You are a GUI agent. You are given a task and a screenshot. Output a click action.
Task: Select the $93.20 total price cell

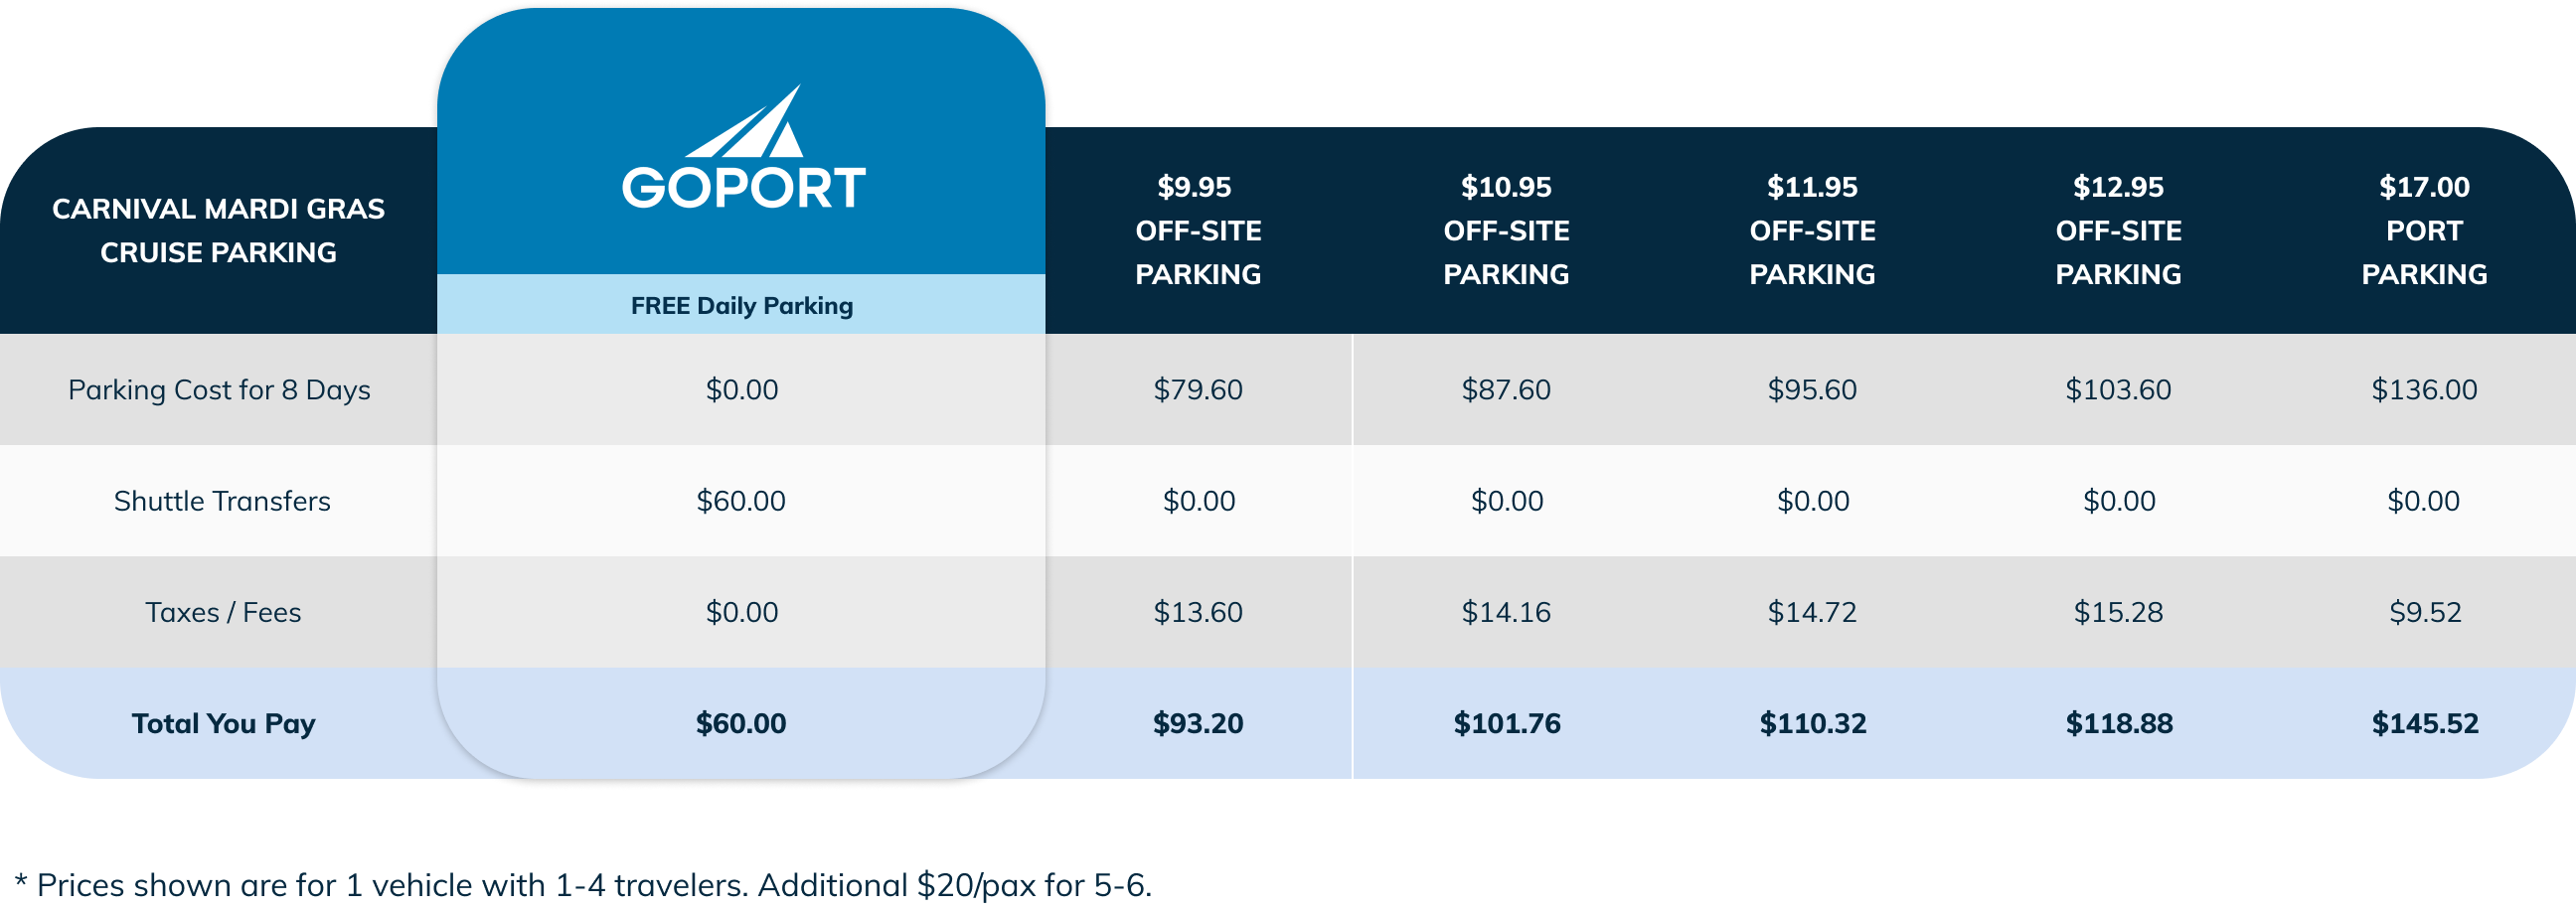pos(1198,723)
